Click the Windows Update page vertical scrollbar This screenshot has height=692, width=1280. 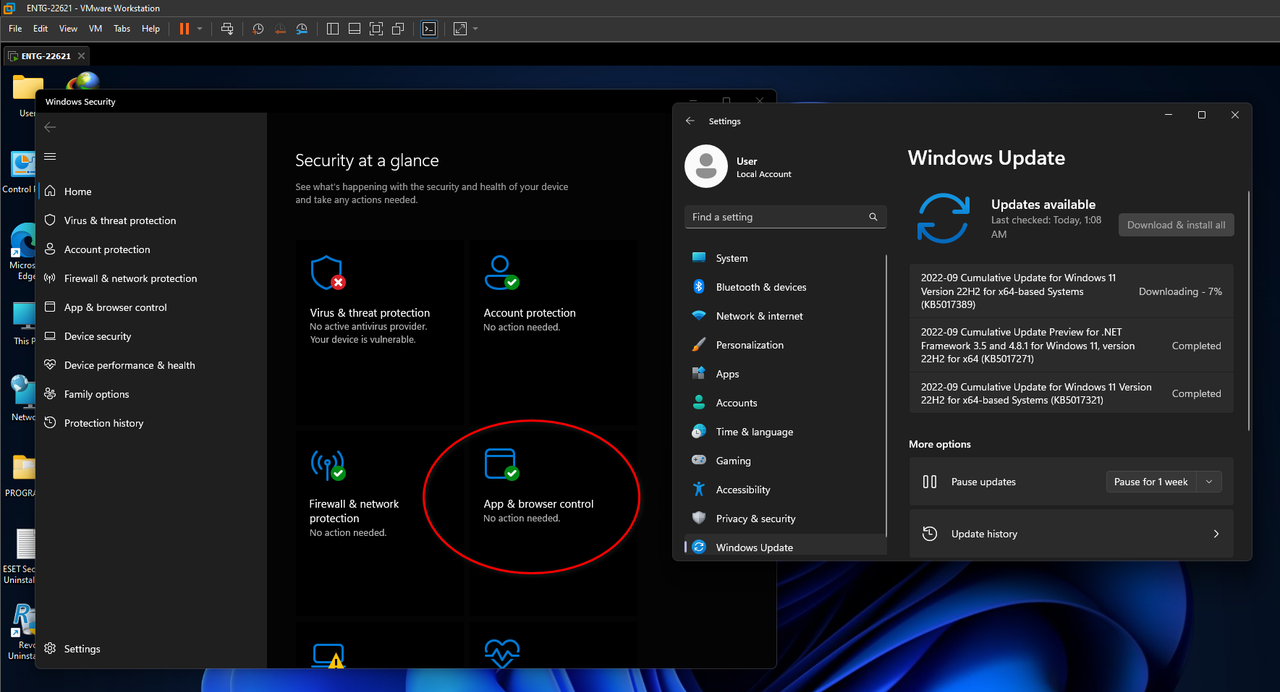click(1250, 310)
